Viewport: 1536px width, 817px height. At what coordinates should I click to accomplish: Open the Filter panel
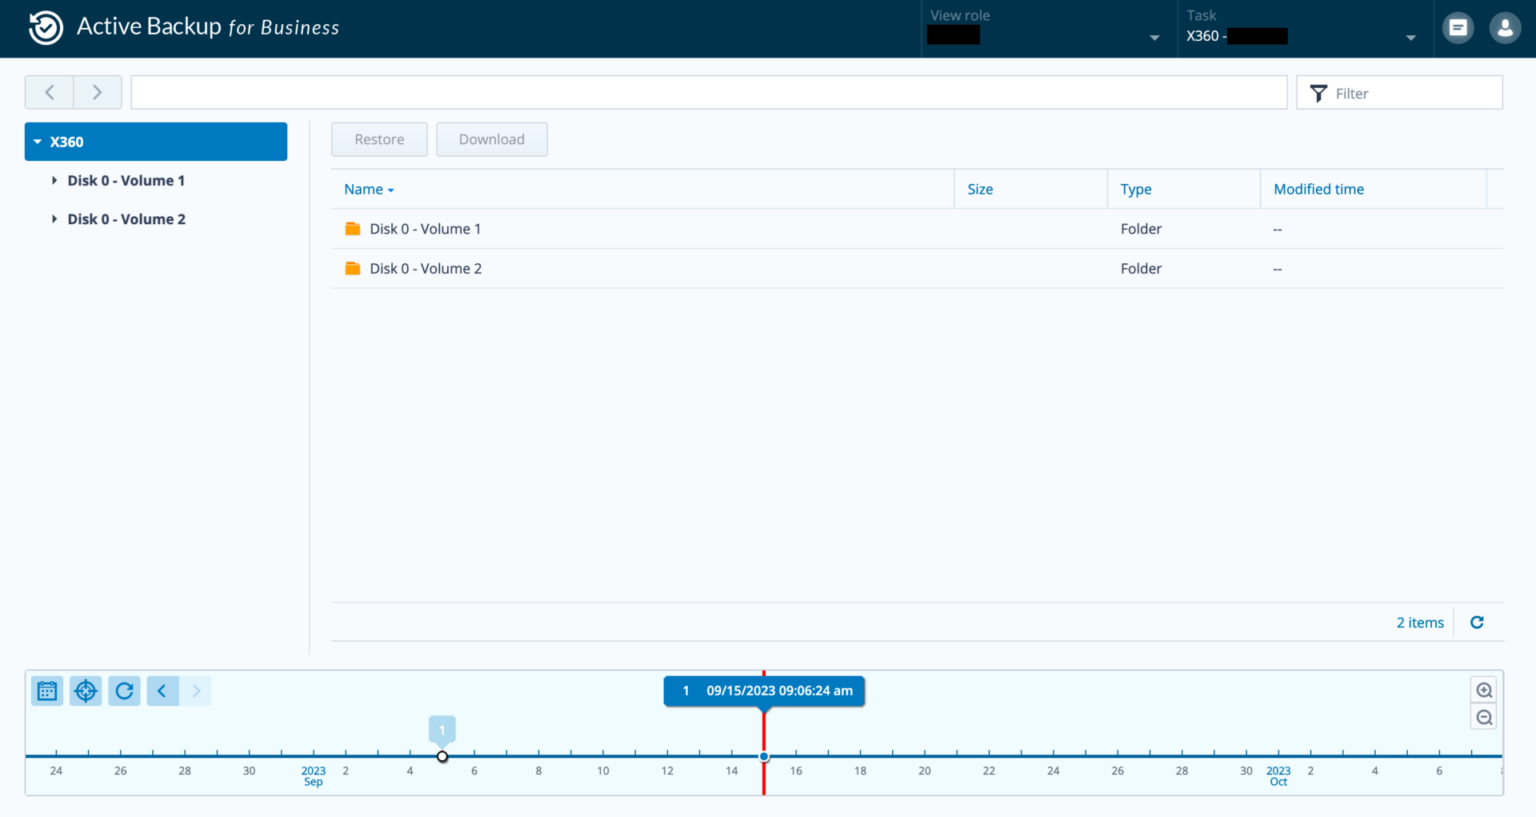tap(1398, 92)
